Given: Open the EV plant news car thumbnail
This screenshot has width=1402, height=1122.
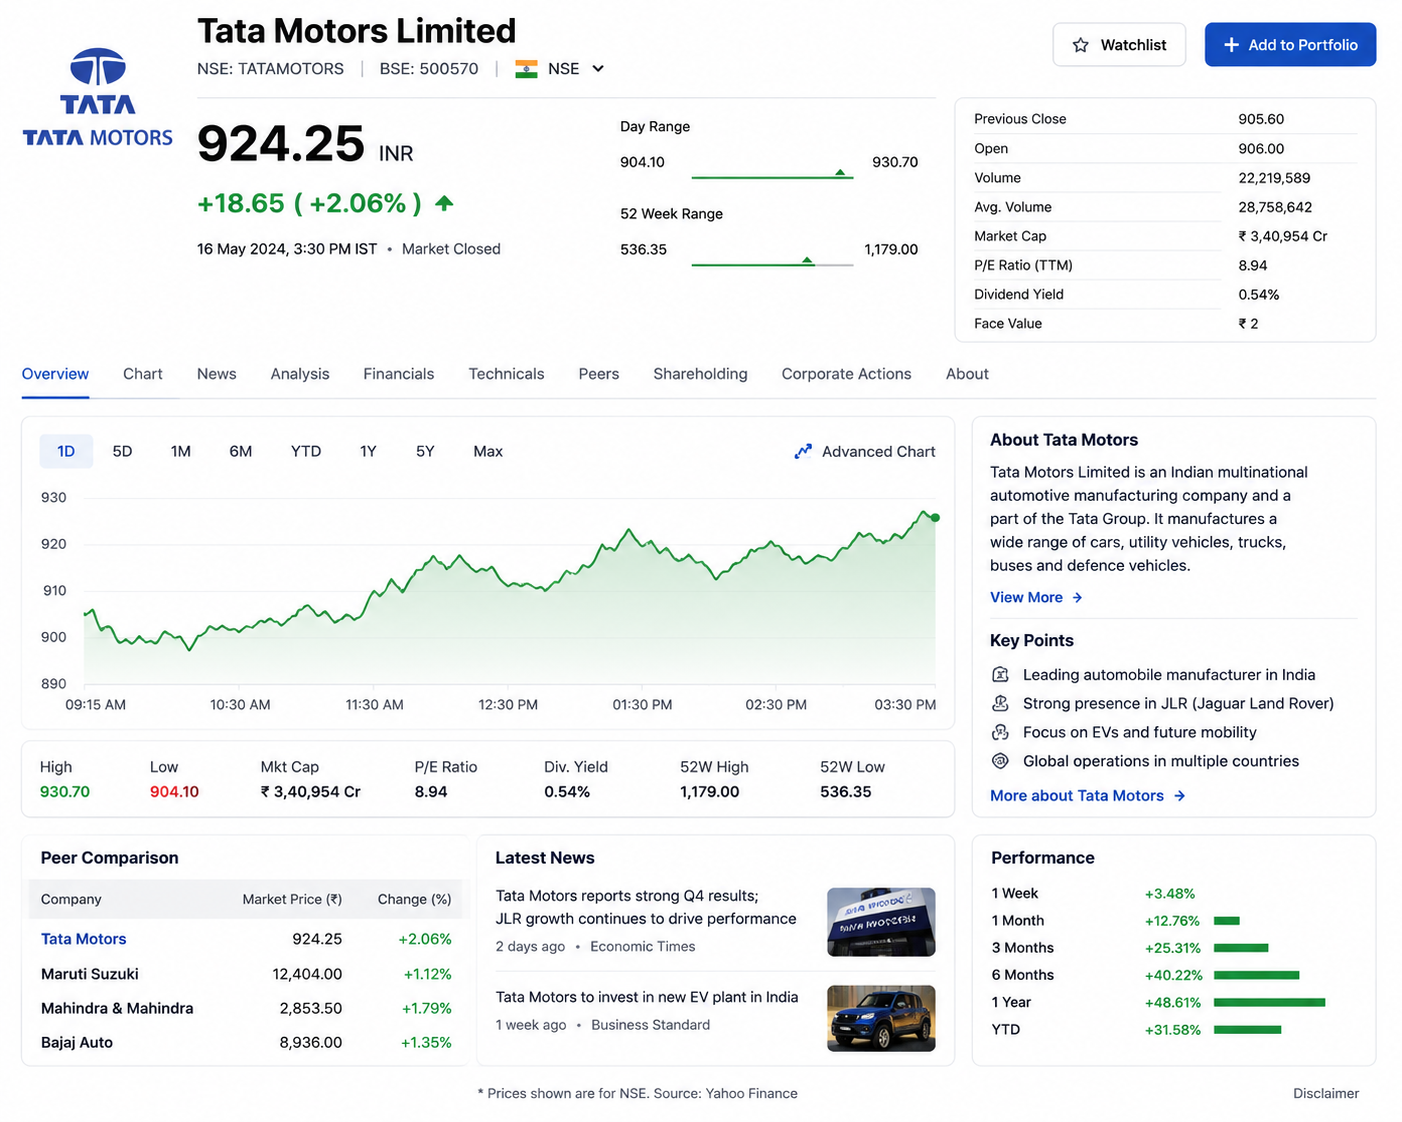Looking at the screenshot, I should tap(881, 1018).
